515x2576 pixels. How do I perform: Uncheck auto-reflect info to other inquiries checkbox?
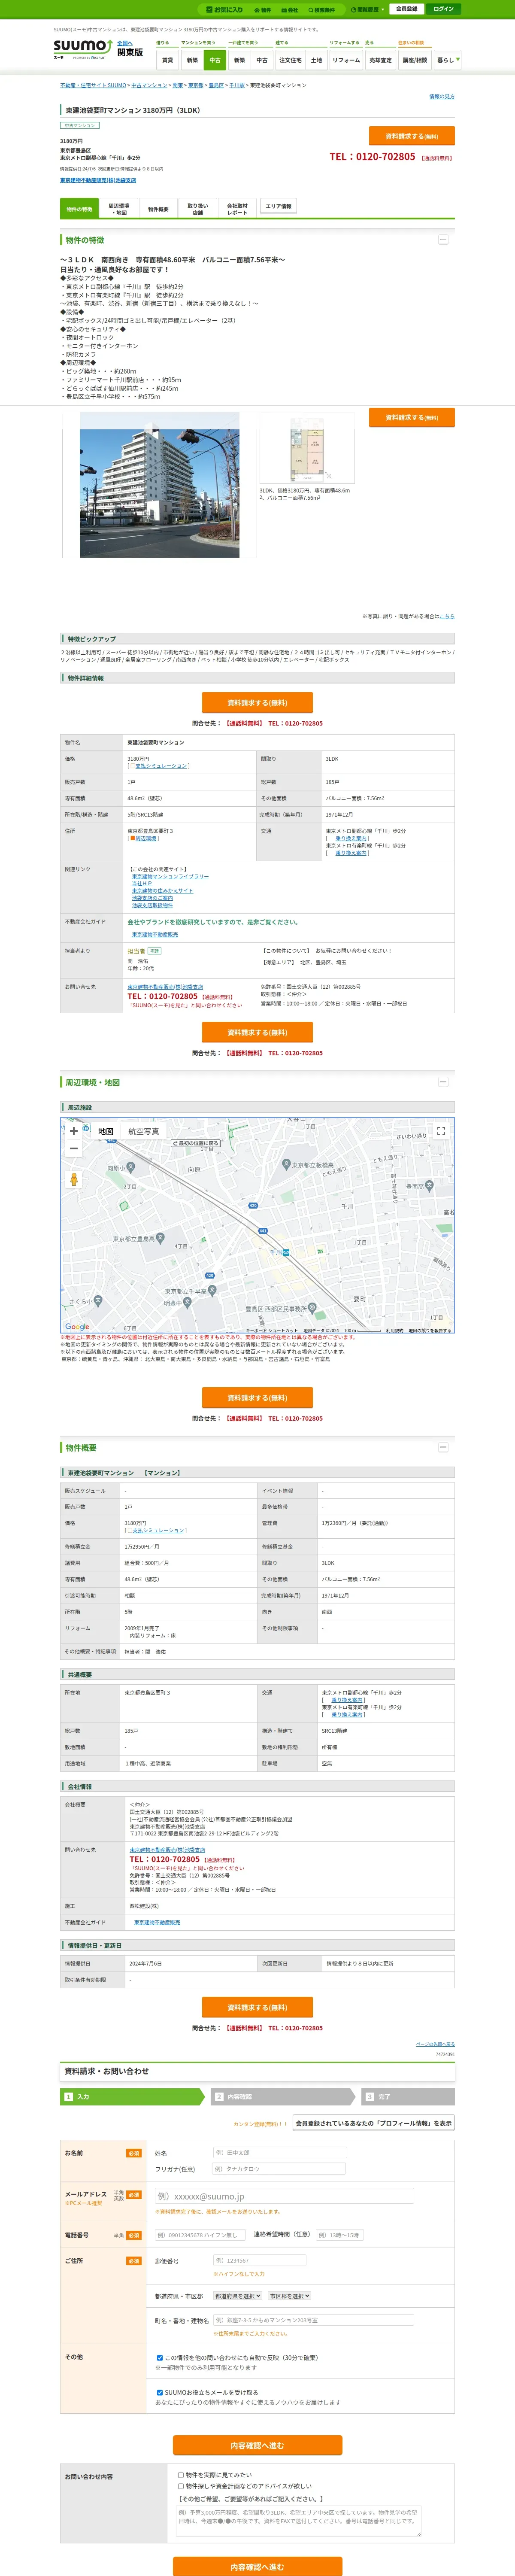tap(160, 2358)
